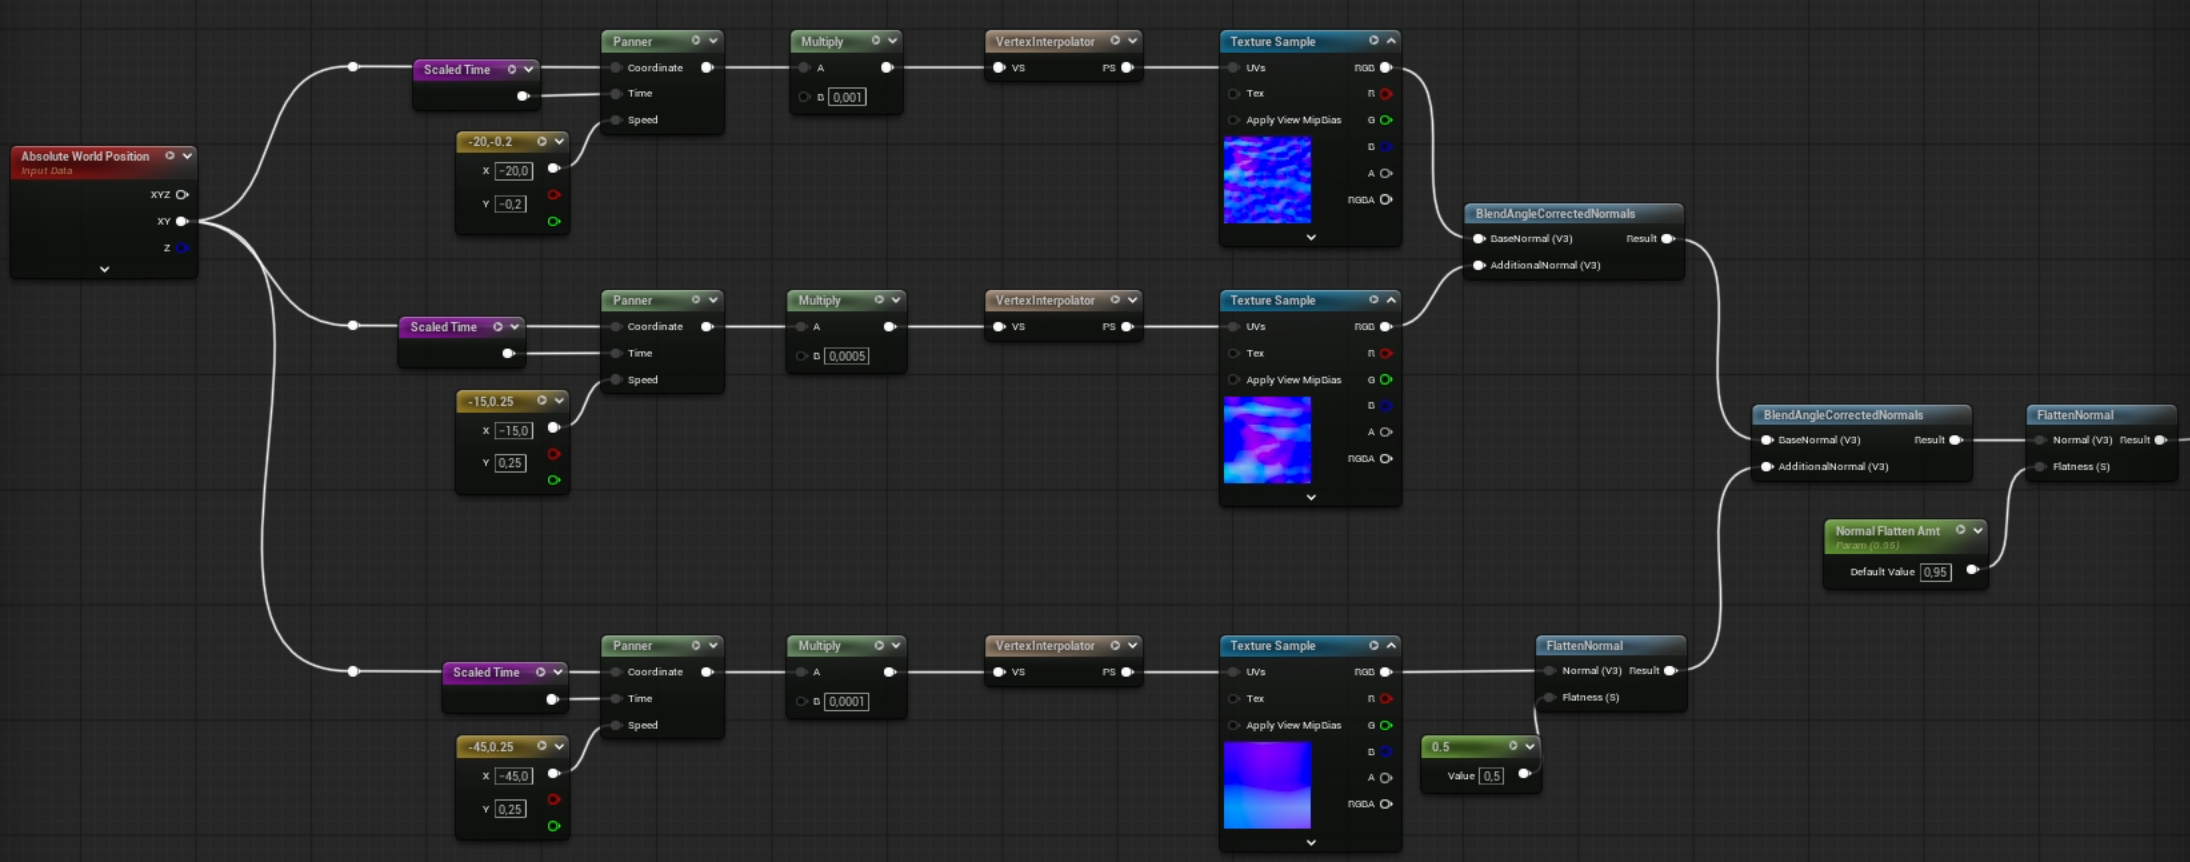The width and height of the screenshot is (2190, 862).
Task: Click the output pin of the 0.5 constant node
Action: 1524,774
